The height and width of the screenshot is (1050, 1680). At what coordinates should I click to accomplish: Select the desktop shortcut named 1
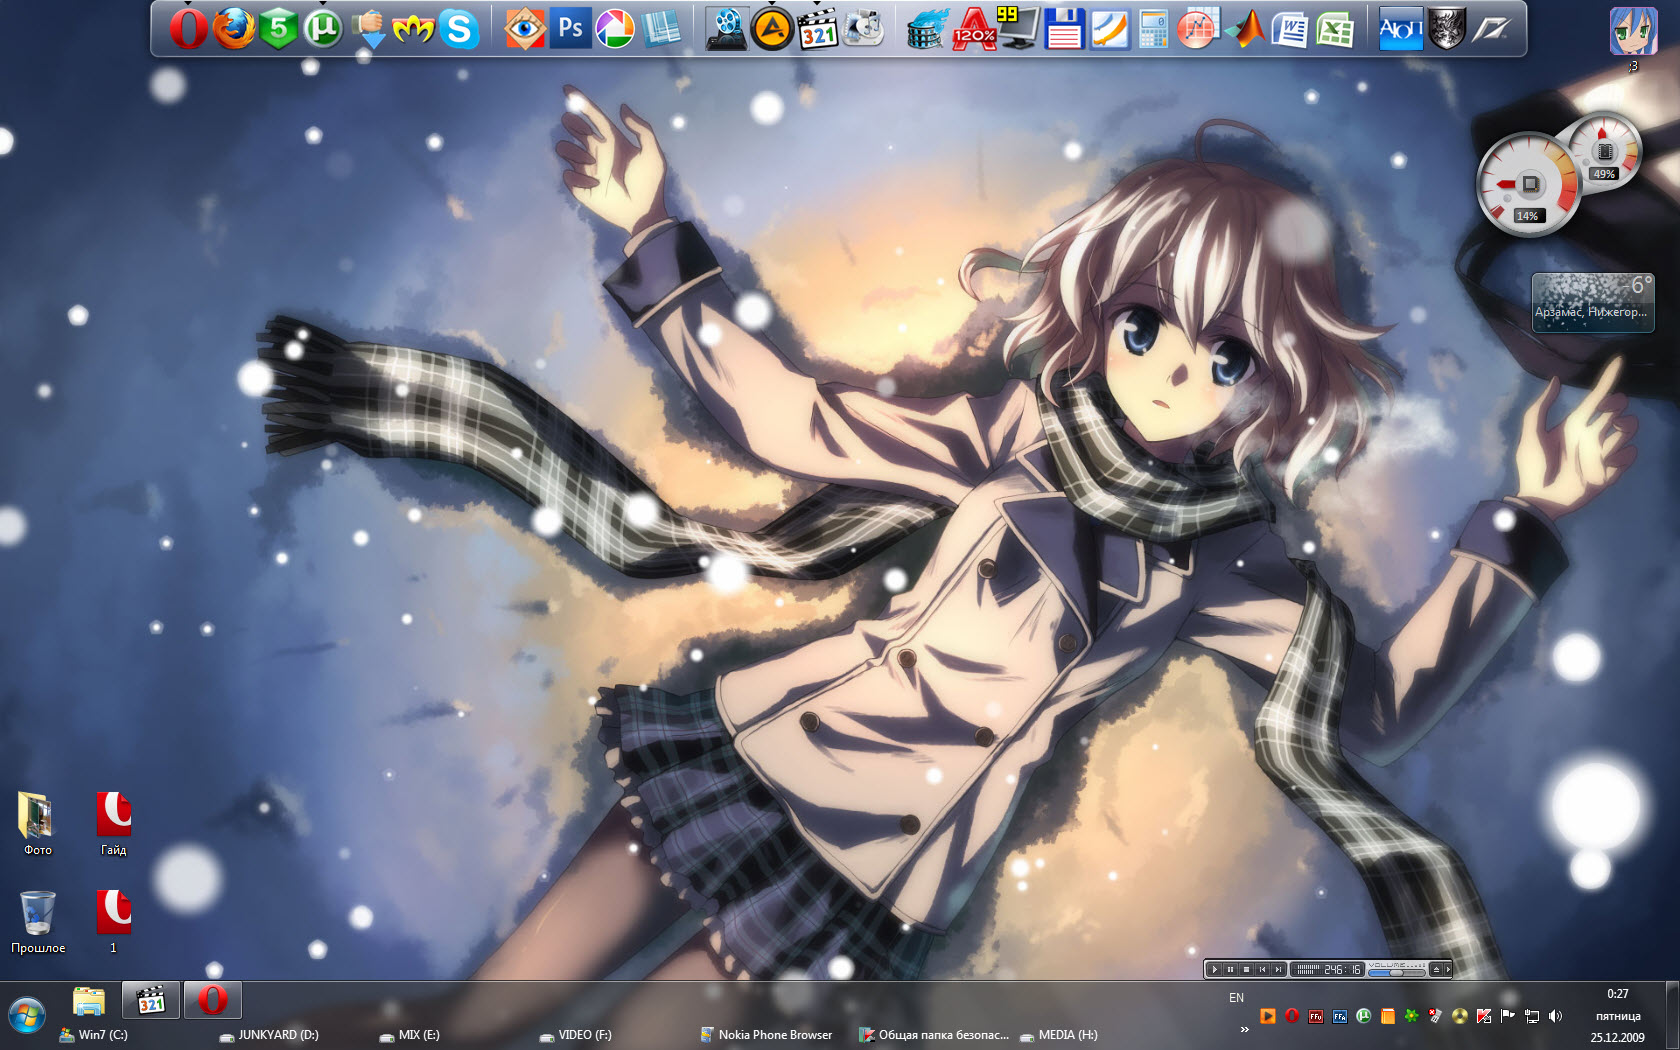pyautogui.click(x=114, y=922)
